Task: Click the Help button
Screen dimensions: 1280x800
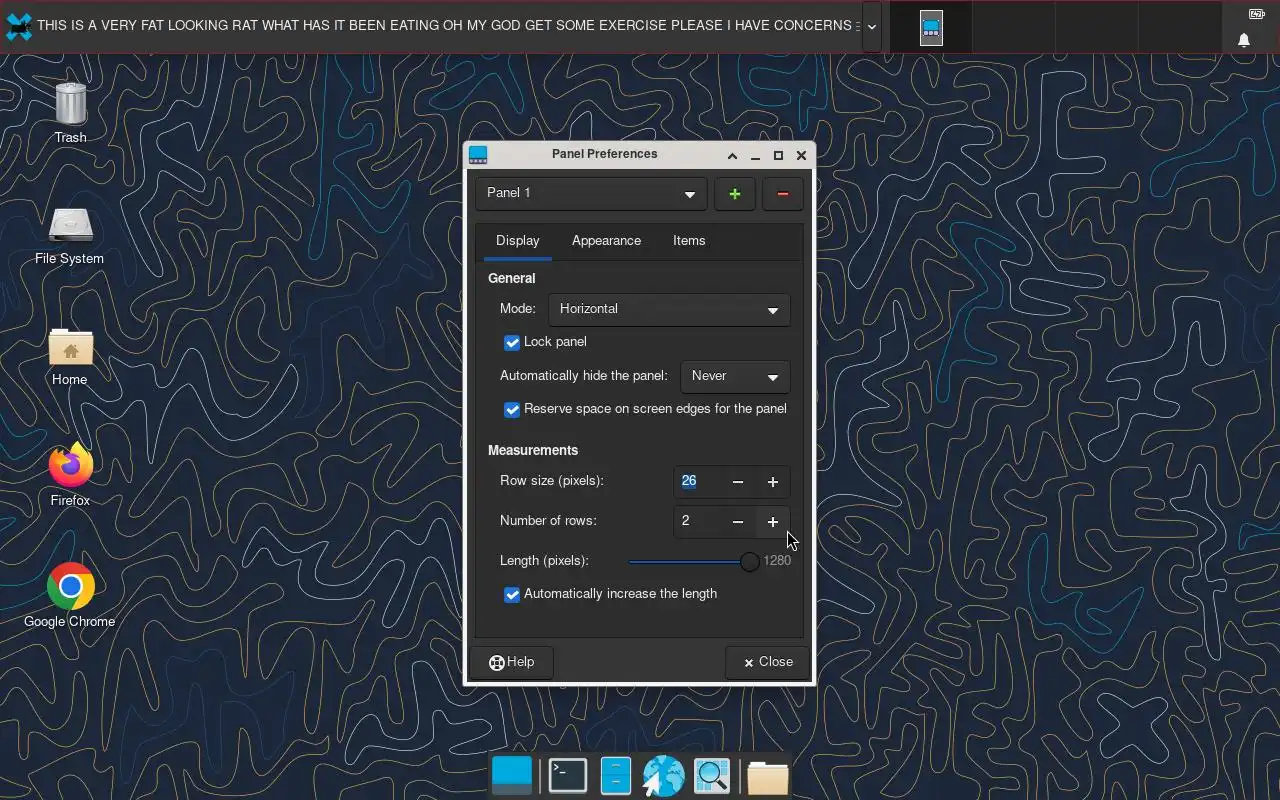Action: tap(511, 662)
